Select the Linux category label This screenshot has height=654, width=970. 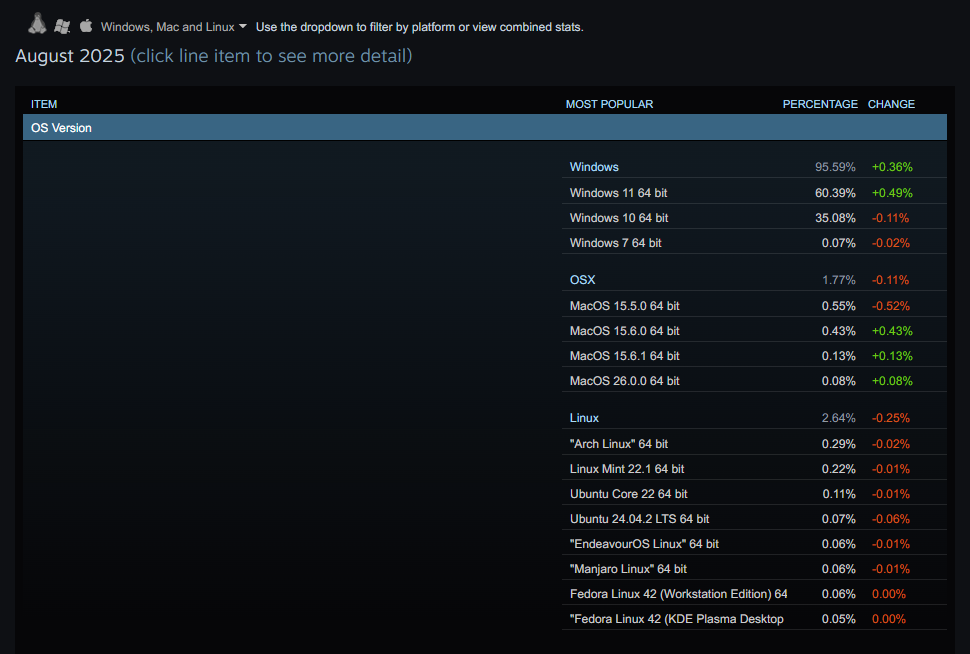click(x=584, y=418)
